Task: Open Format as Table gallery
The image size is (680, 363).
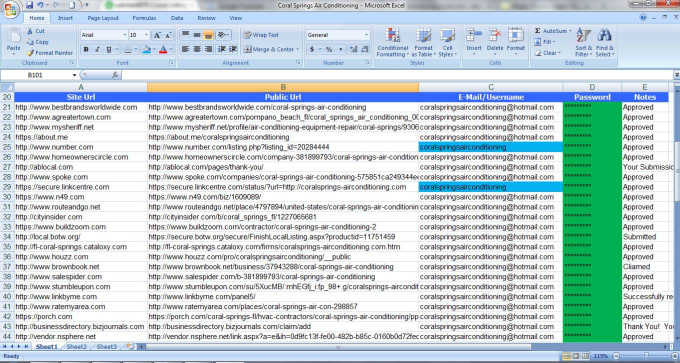Action: tap(423, 43)
